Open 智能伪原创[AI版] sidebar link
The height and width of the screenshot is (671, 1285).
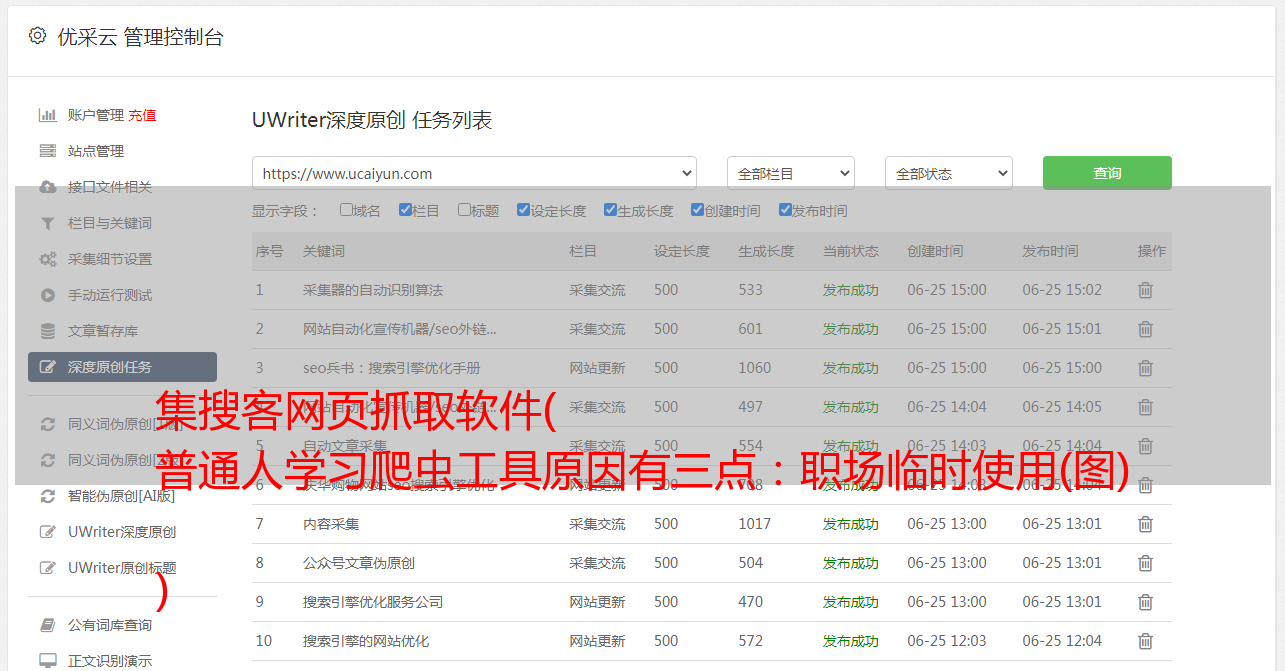pyautogui.click(x=121, y=496)
